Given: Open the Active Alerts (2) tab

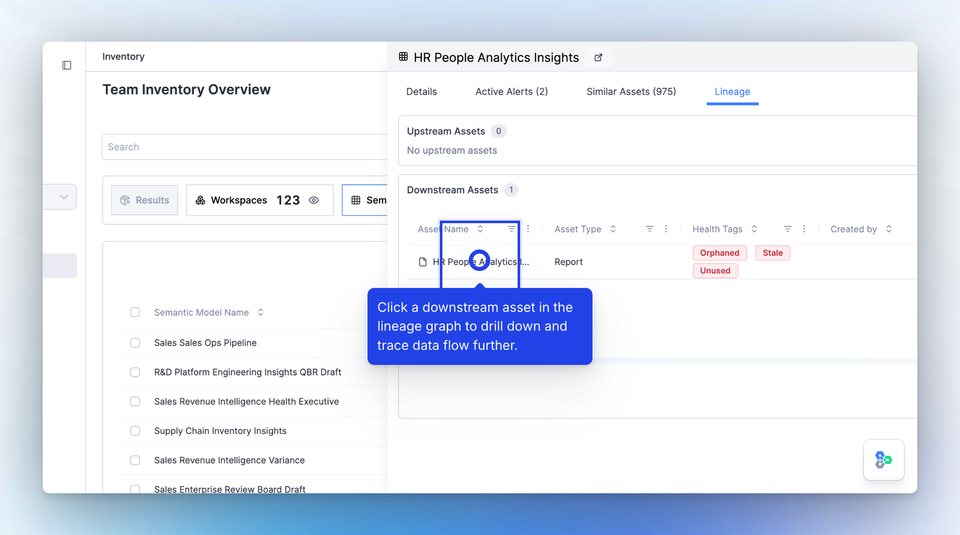Looking at the screenshot, I should [511, 92].
